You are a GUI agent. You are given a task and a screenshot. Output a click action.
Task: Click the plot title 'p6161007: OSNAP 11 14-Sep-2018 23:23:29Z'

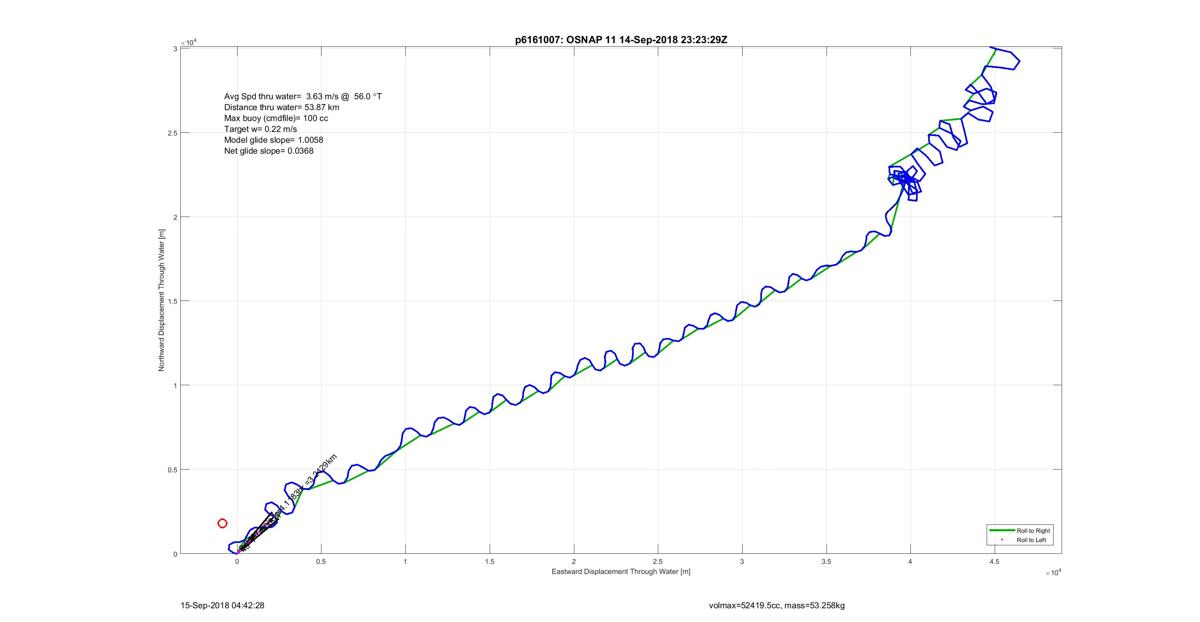pyautogui.click(x=620, y=39)
